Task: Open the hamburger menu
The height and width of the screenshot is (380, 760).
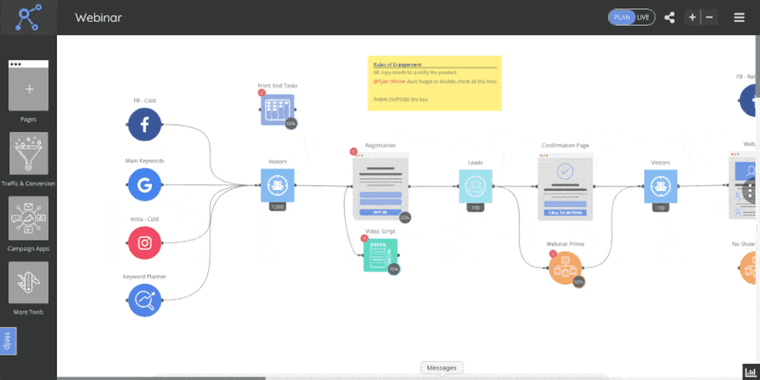Action: (x=739, y=17)
